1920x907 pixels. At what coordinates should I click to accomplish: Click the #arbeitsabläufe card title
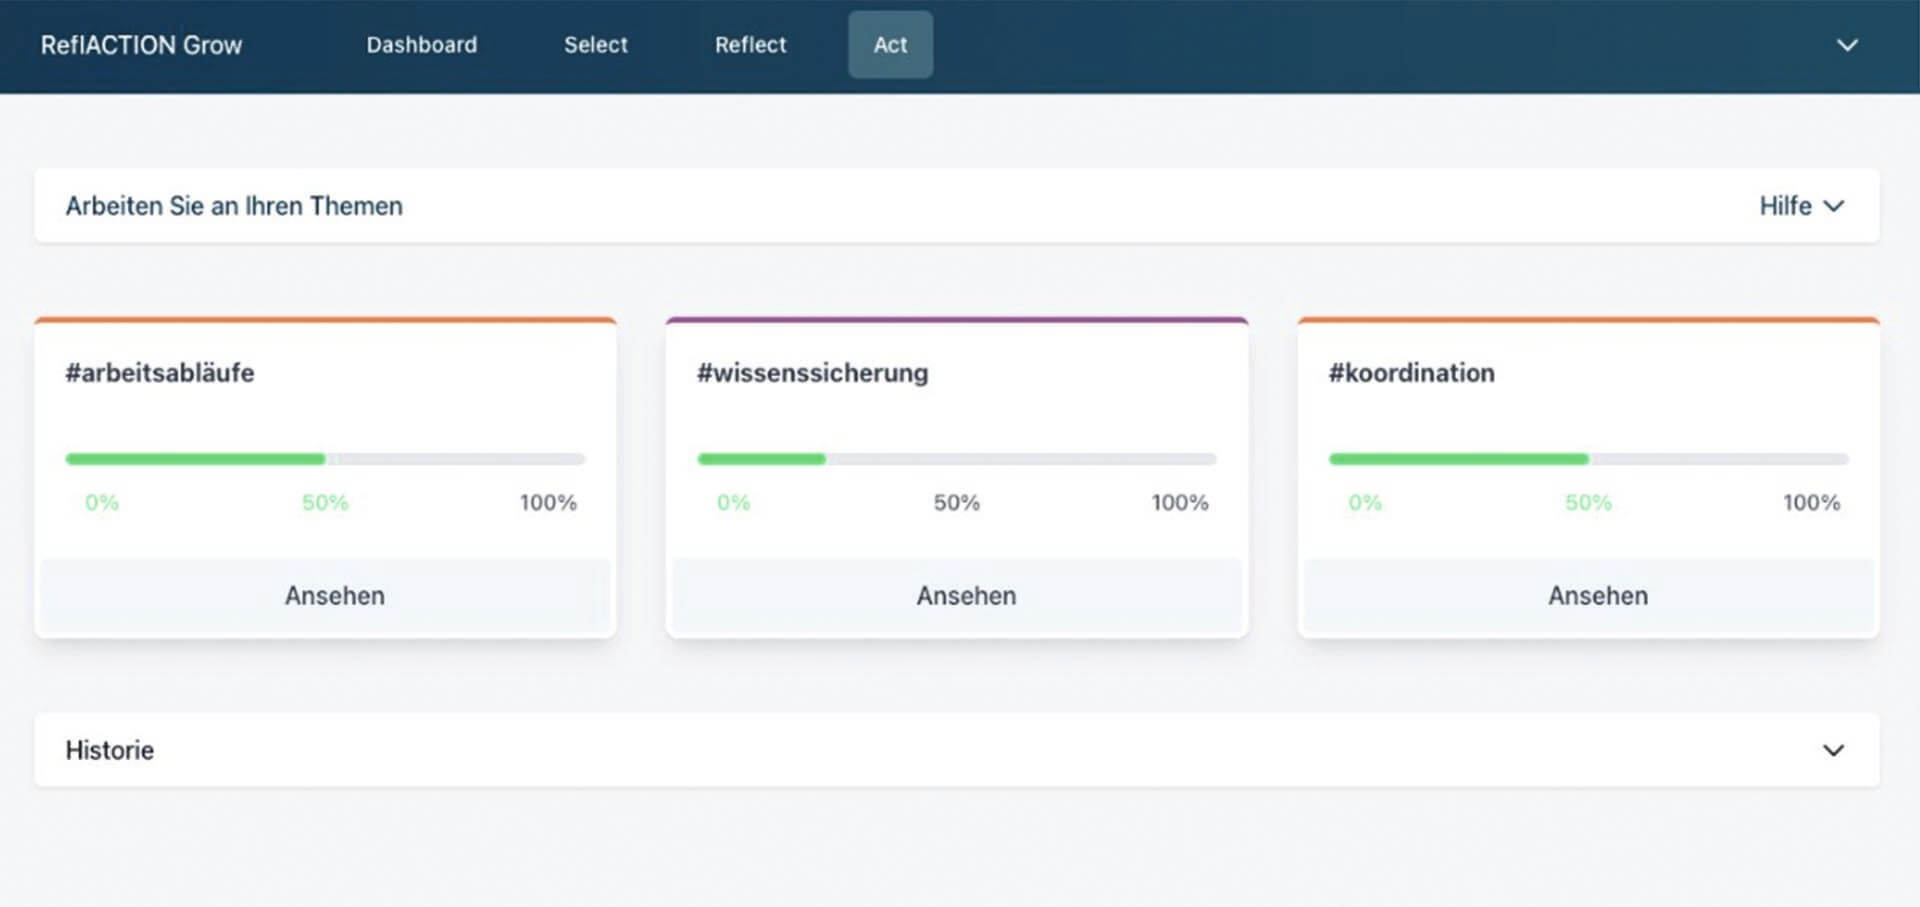click(160, 373)
